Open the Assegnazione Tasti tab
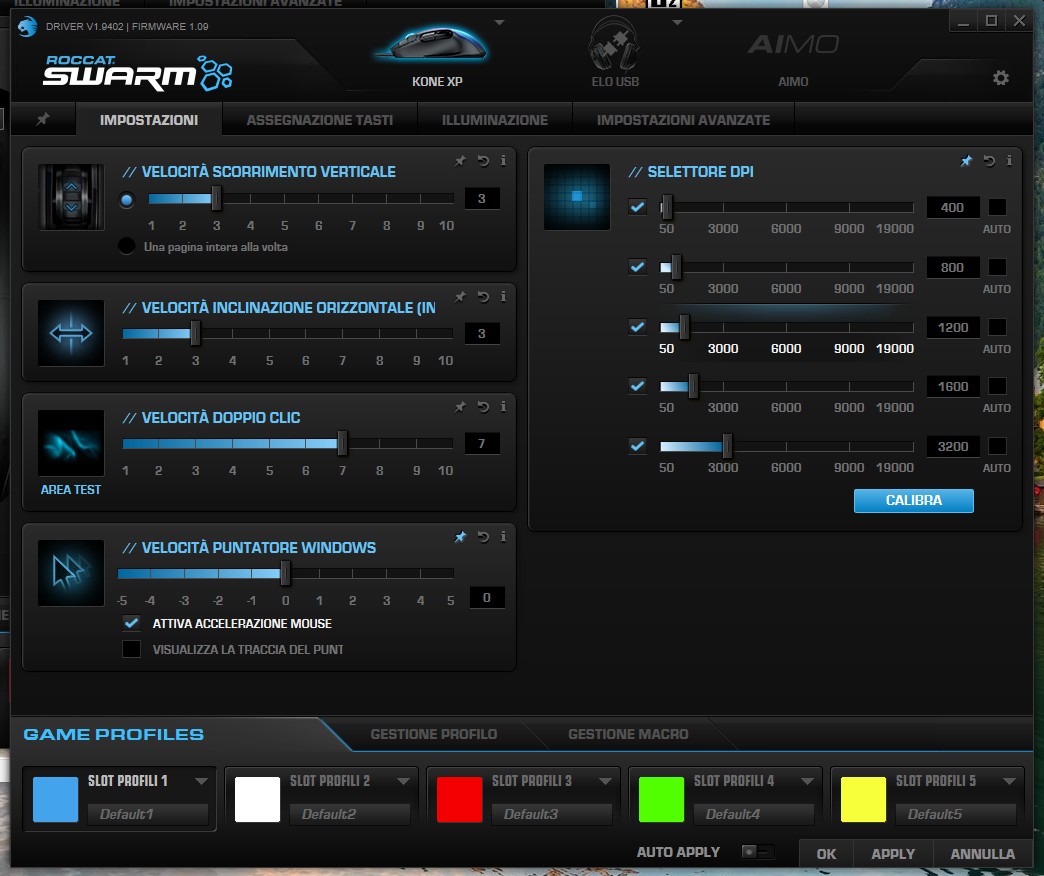The image size is (1044, 876). (320, 120)
